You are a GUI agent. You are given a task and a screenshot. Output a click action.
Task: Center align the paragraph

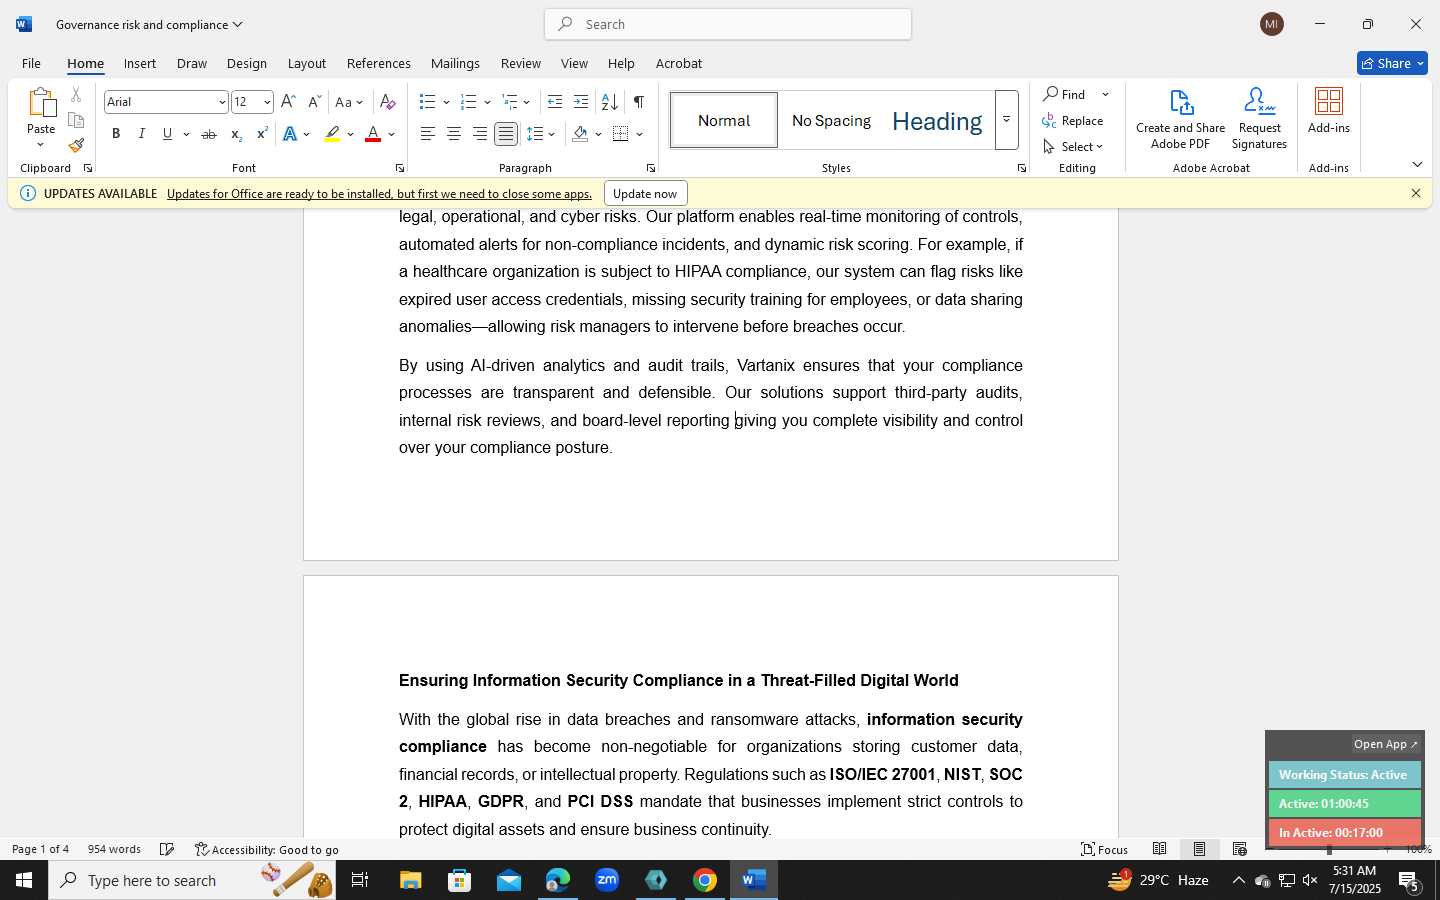[454, 134]
